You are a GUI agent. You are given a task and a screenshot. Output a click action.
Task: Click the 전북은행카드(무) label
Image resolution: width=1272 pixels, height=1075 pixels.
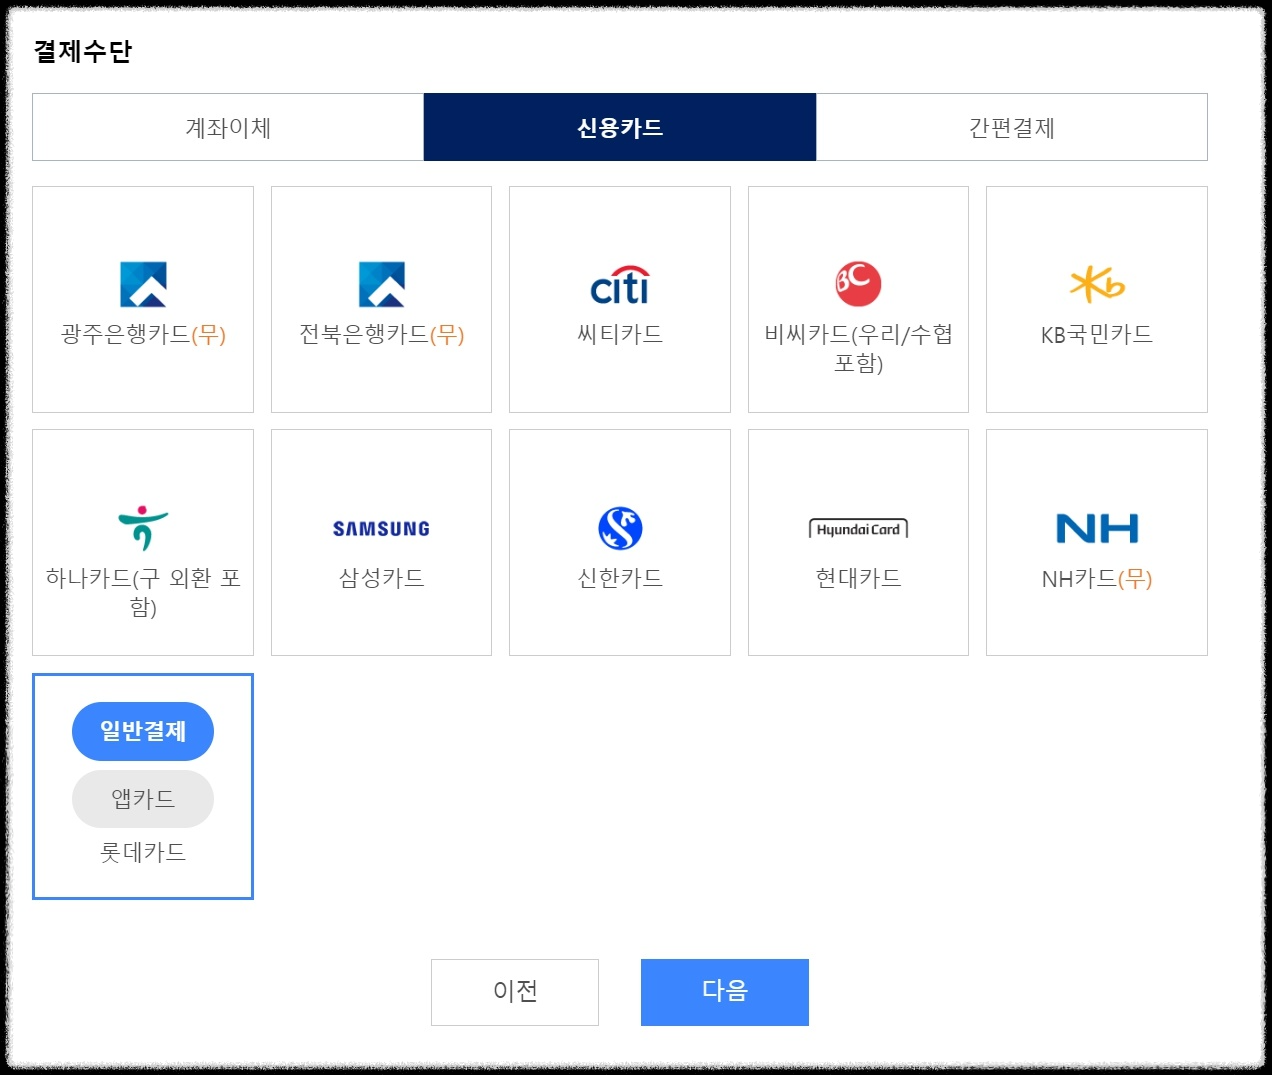tap(382, 334)
